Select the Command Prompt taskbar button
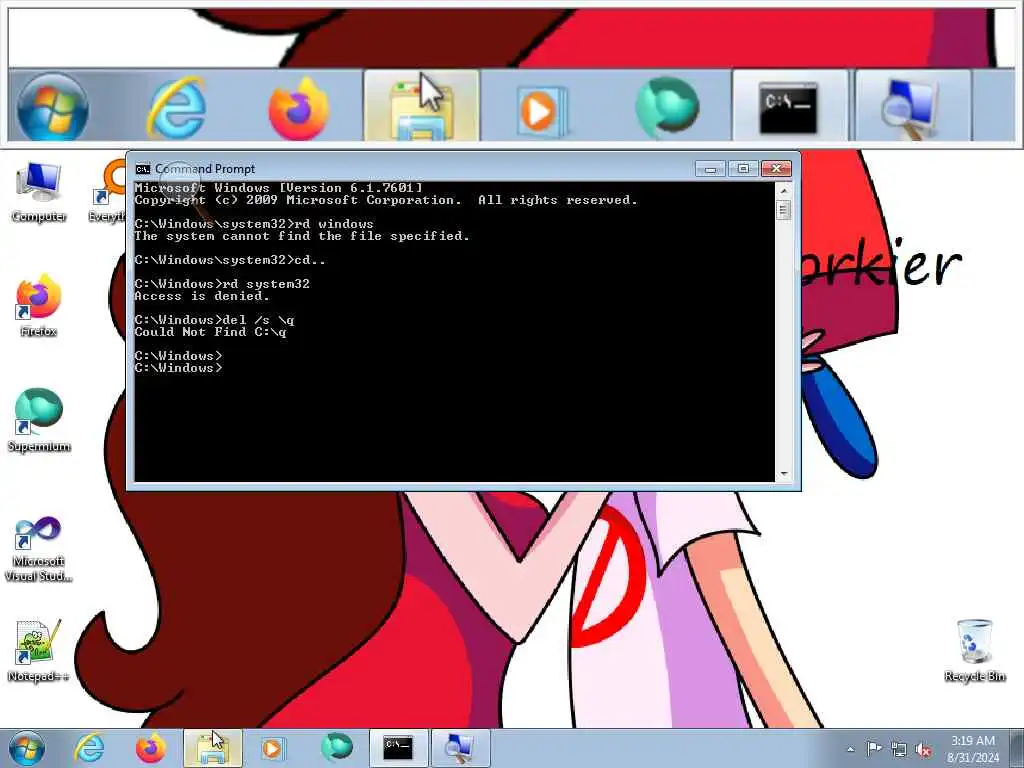The height and width of the screenshot is (768, 1024). click(398, 748)
